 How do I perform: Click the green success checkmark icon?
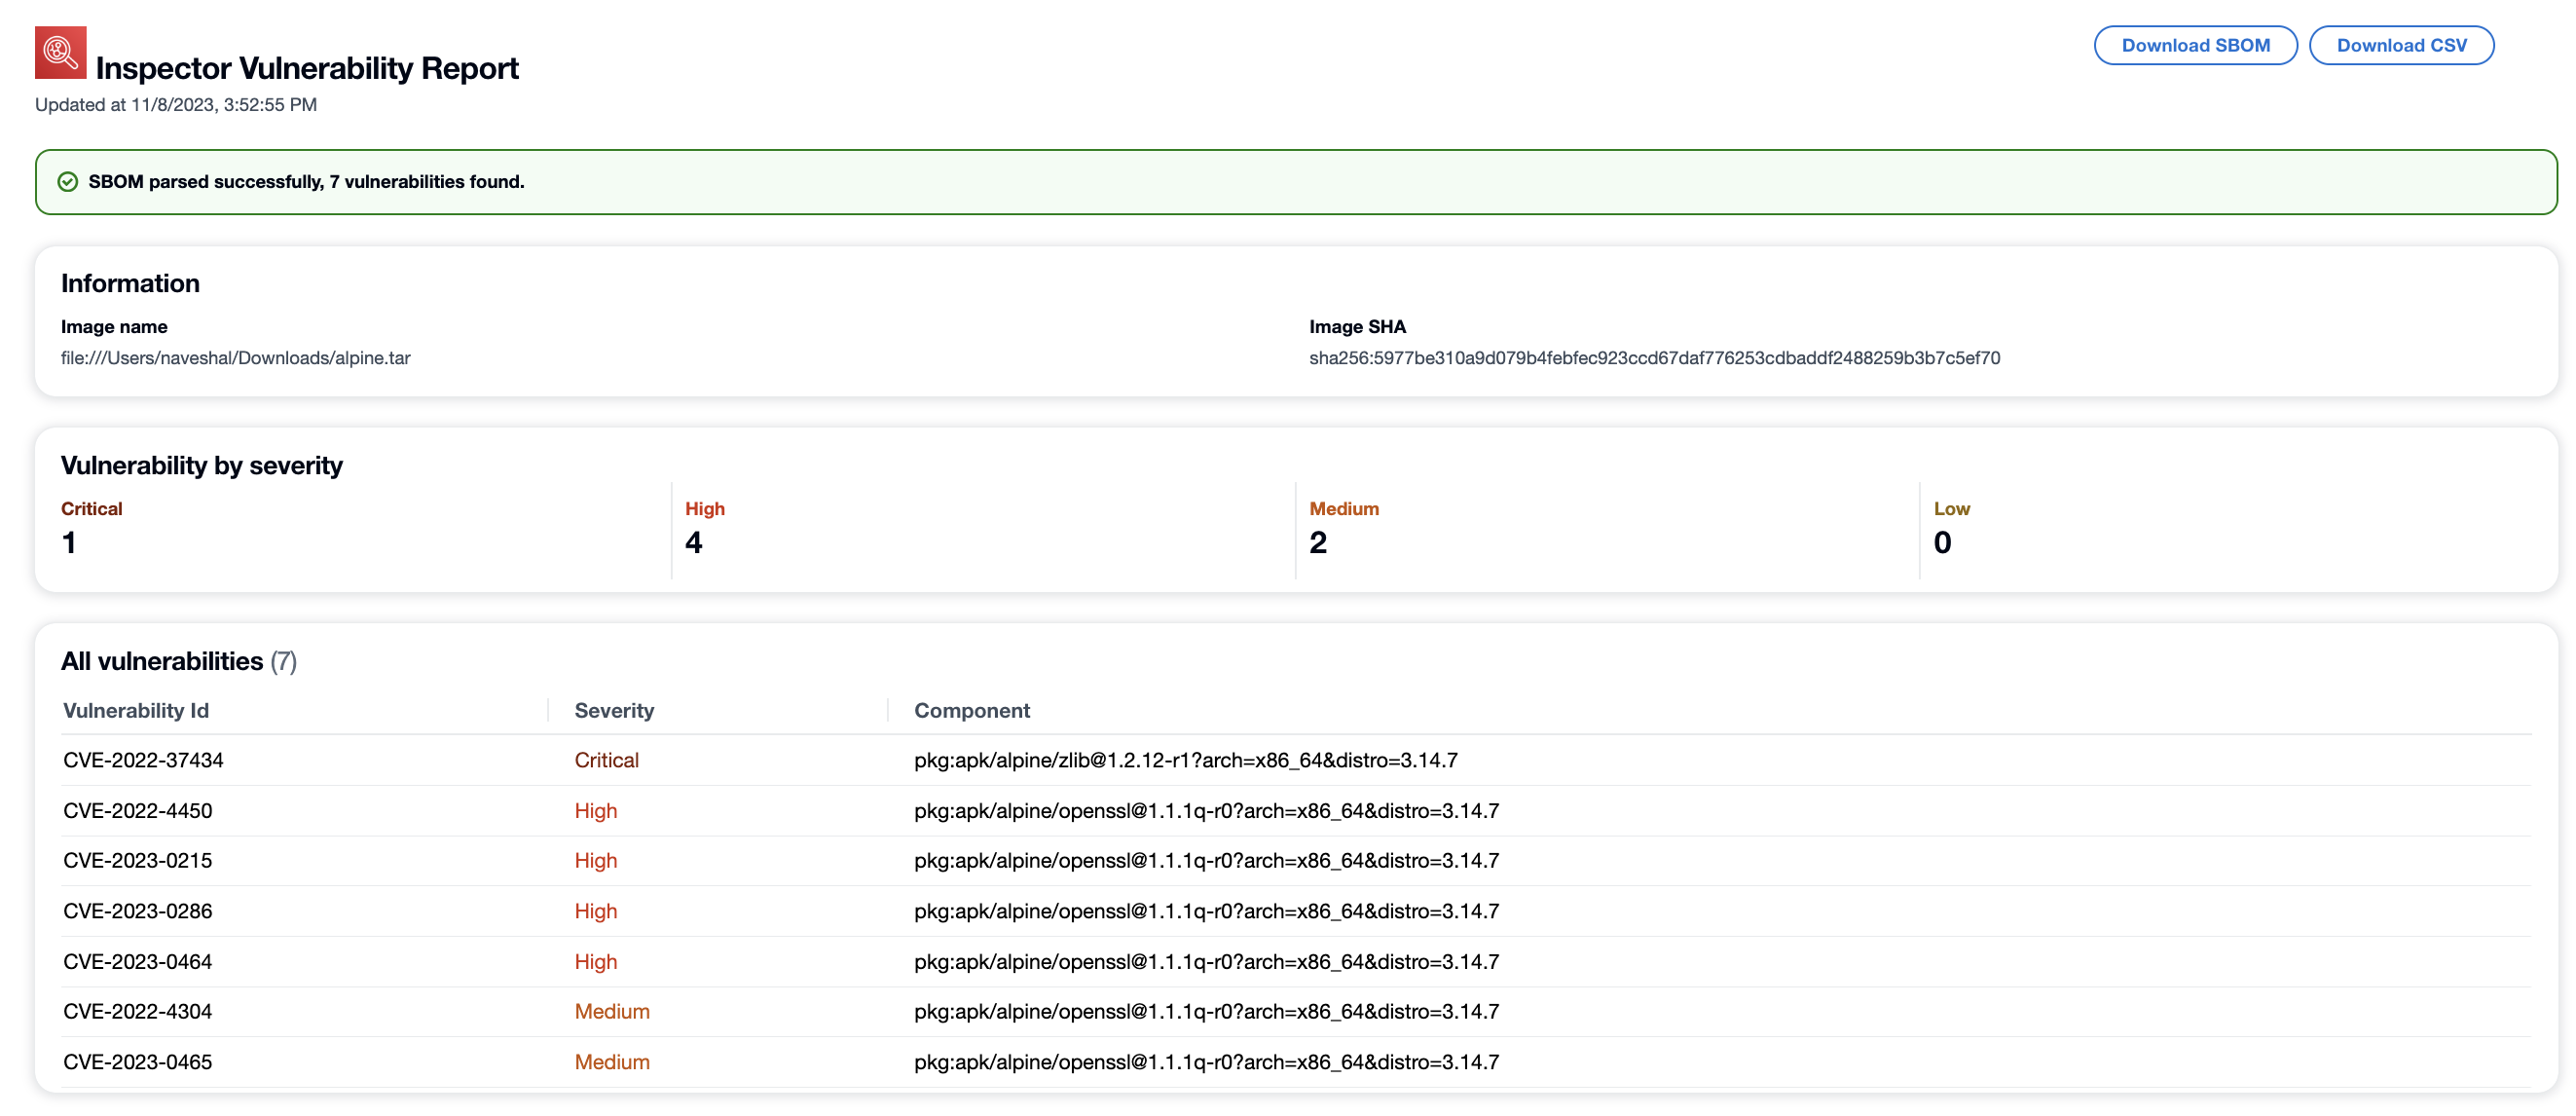click(67, 181)
